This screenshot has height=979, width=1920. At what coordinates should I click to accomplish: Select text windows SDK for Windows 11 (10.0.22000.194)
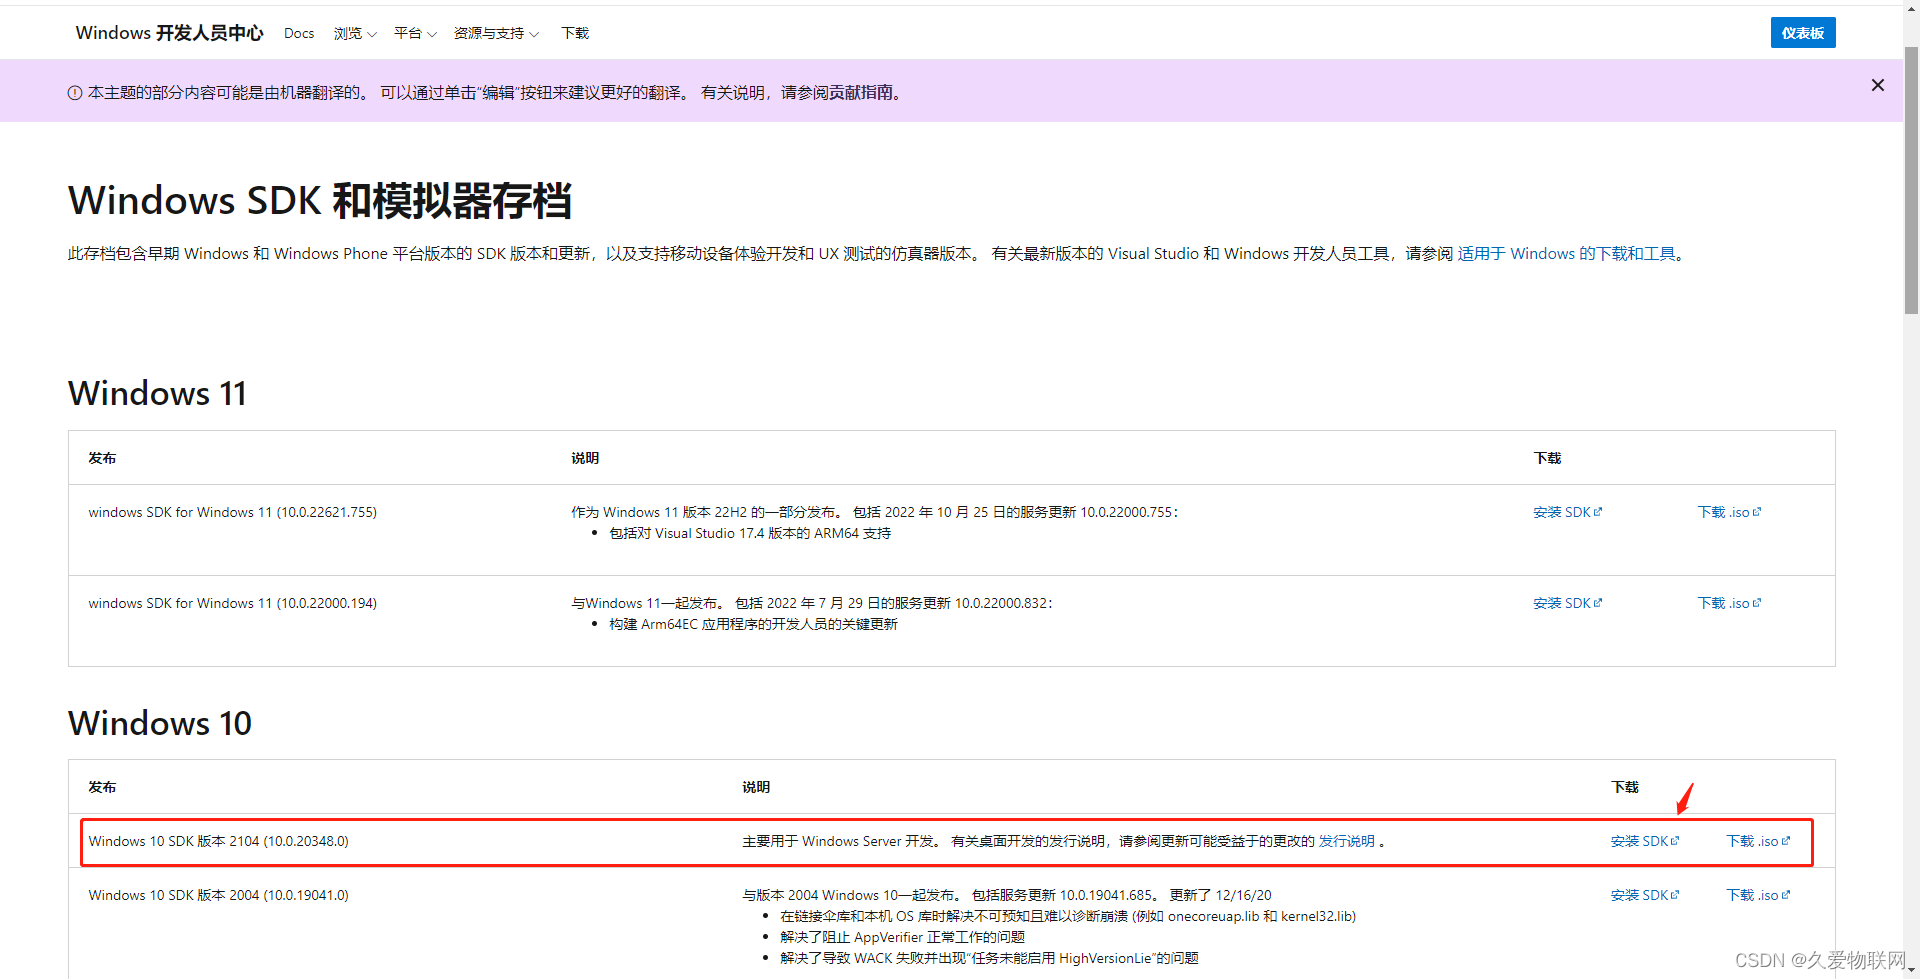click(x=232, y=603)
